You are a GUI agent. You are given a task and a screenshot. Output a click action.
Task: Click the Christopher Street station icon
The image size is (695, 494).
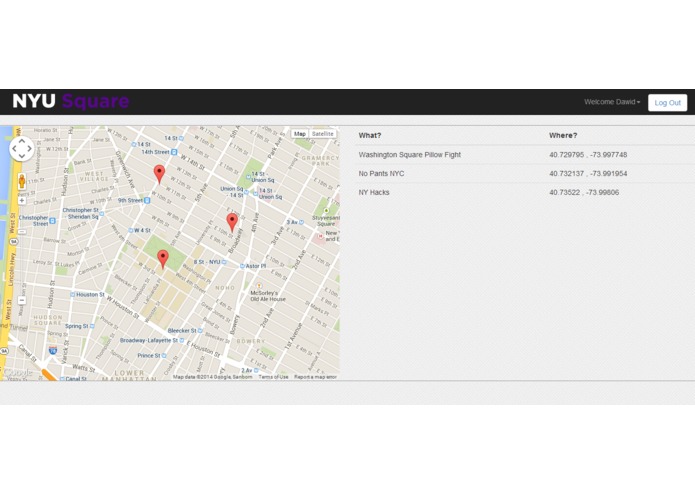(52, 221)
